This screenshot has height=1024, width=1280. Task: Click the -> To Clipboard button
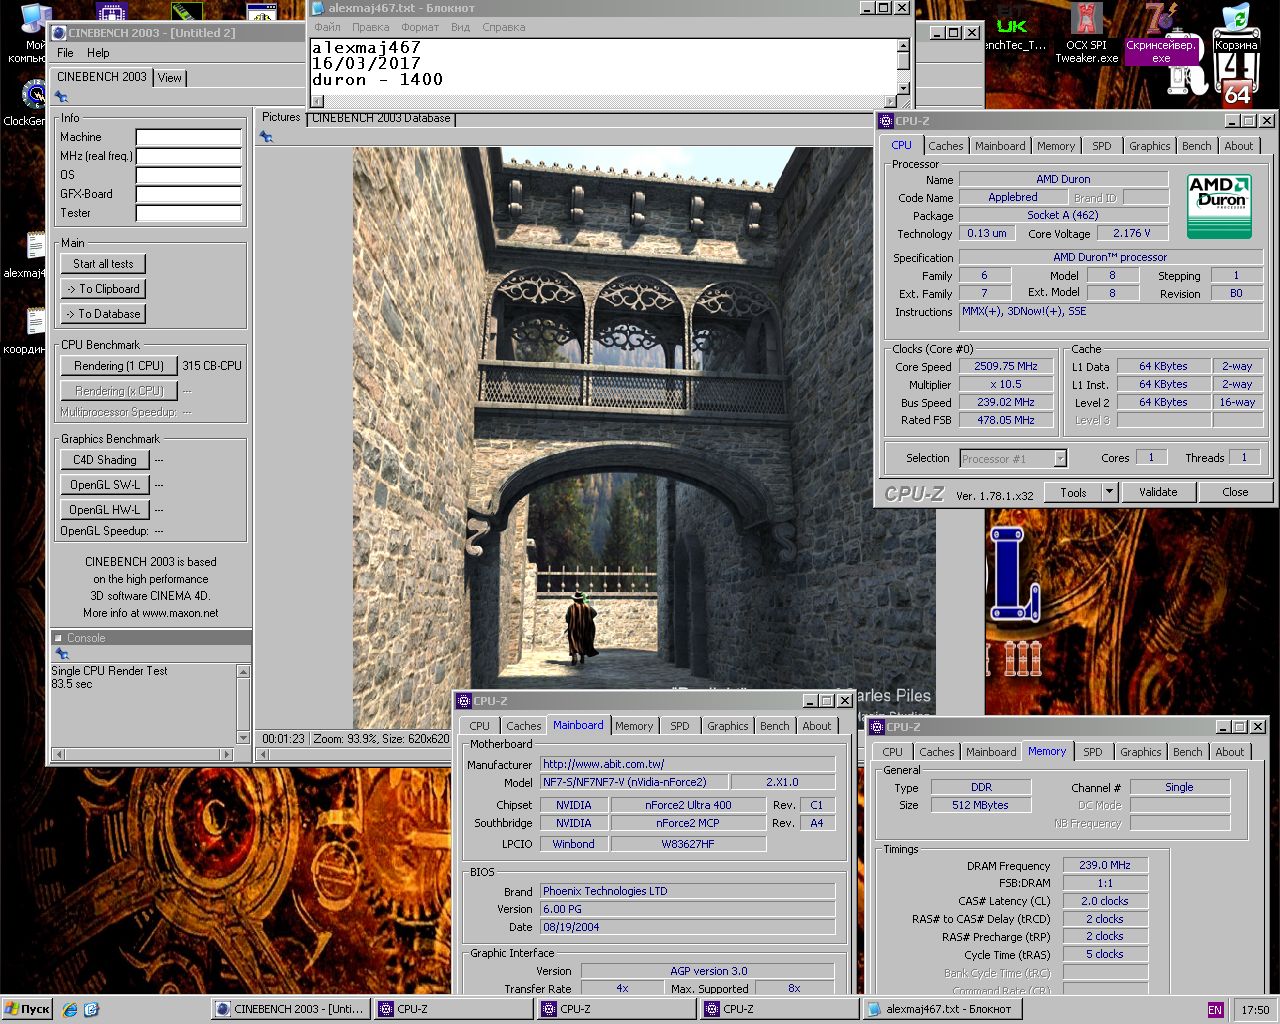[x=103, y=289]
